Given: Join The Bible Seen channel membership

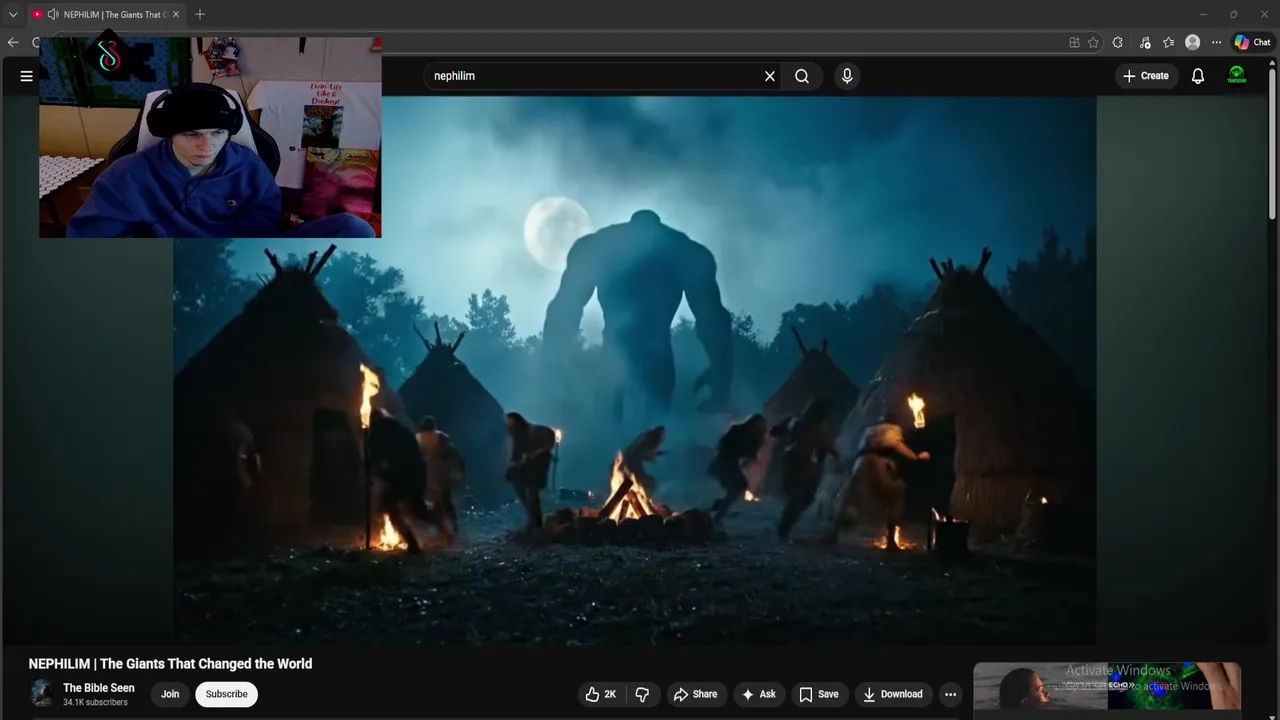Looking at the screenshot, I should 170,694.
